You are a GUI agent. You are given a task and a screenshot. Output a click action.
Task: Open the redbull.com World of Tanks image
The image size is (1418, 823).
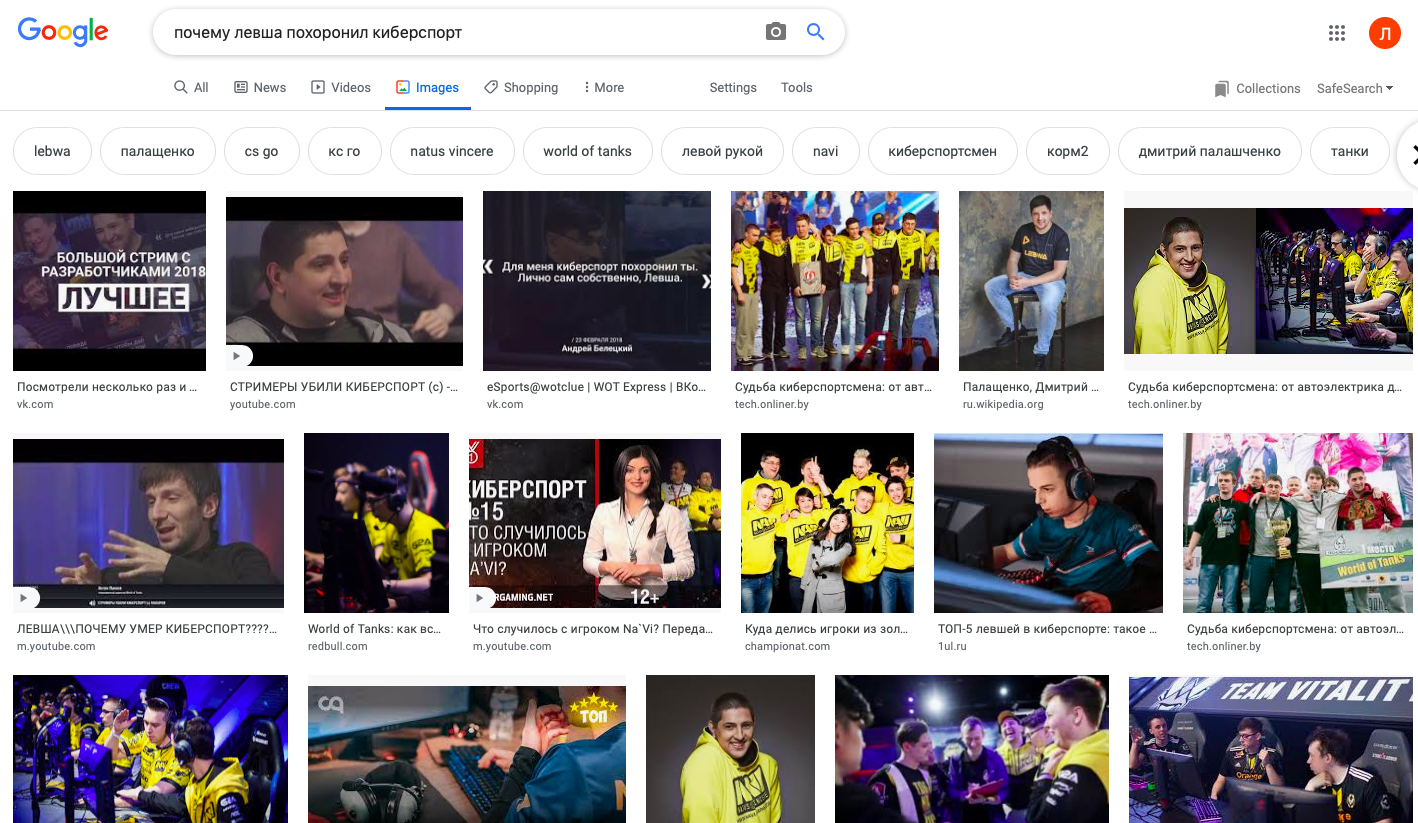[x=376, y=523]
